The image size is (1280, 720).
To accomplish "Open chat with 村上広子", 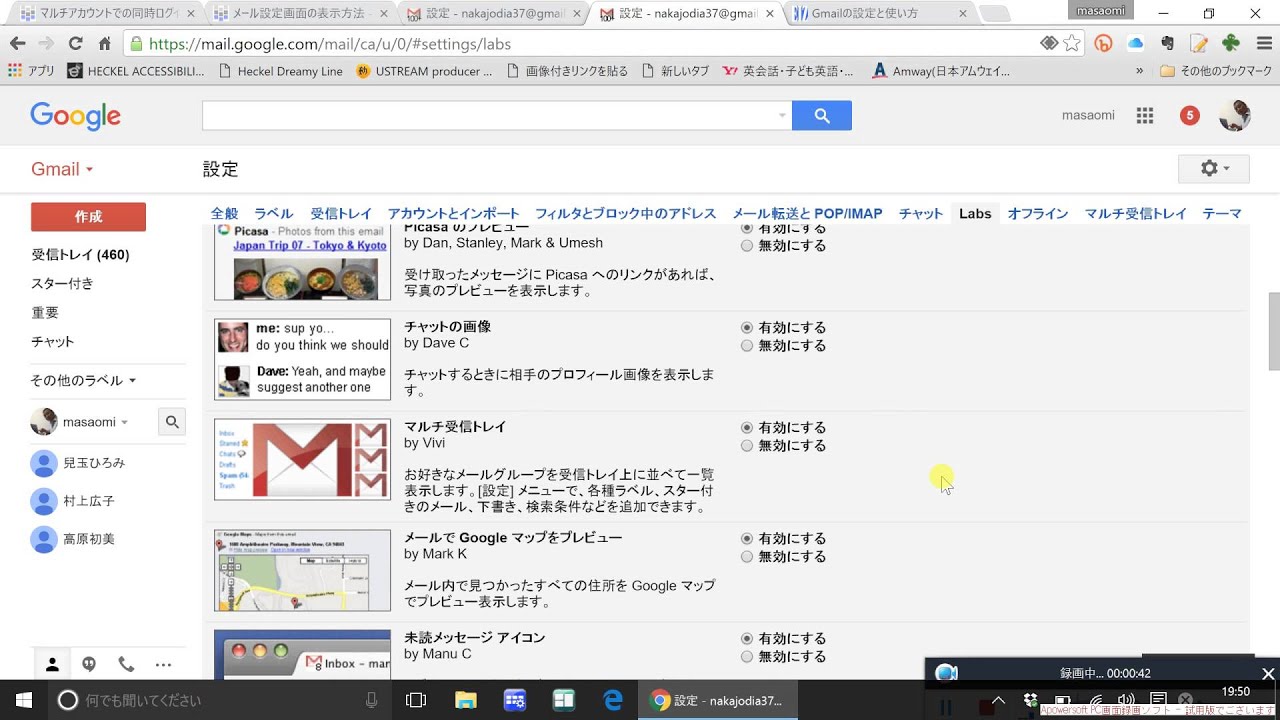I will (89, 500).
